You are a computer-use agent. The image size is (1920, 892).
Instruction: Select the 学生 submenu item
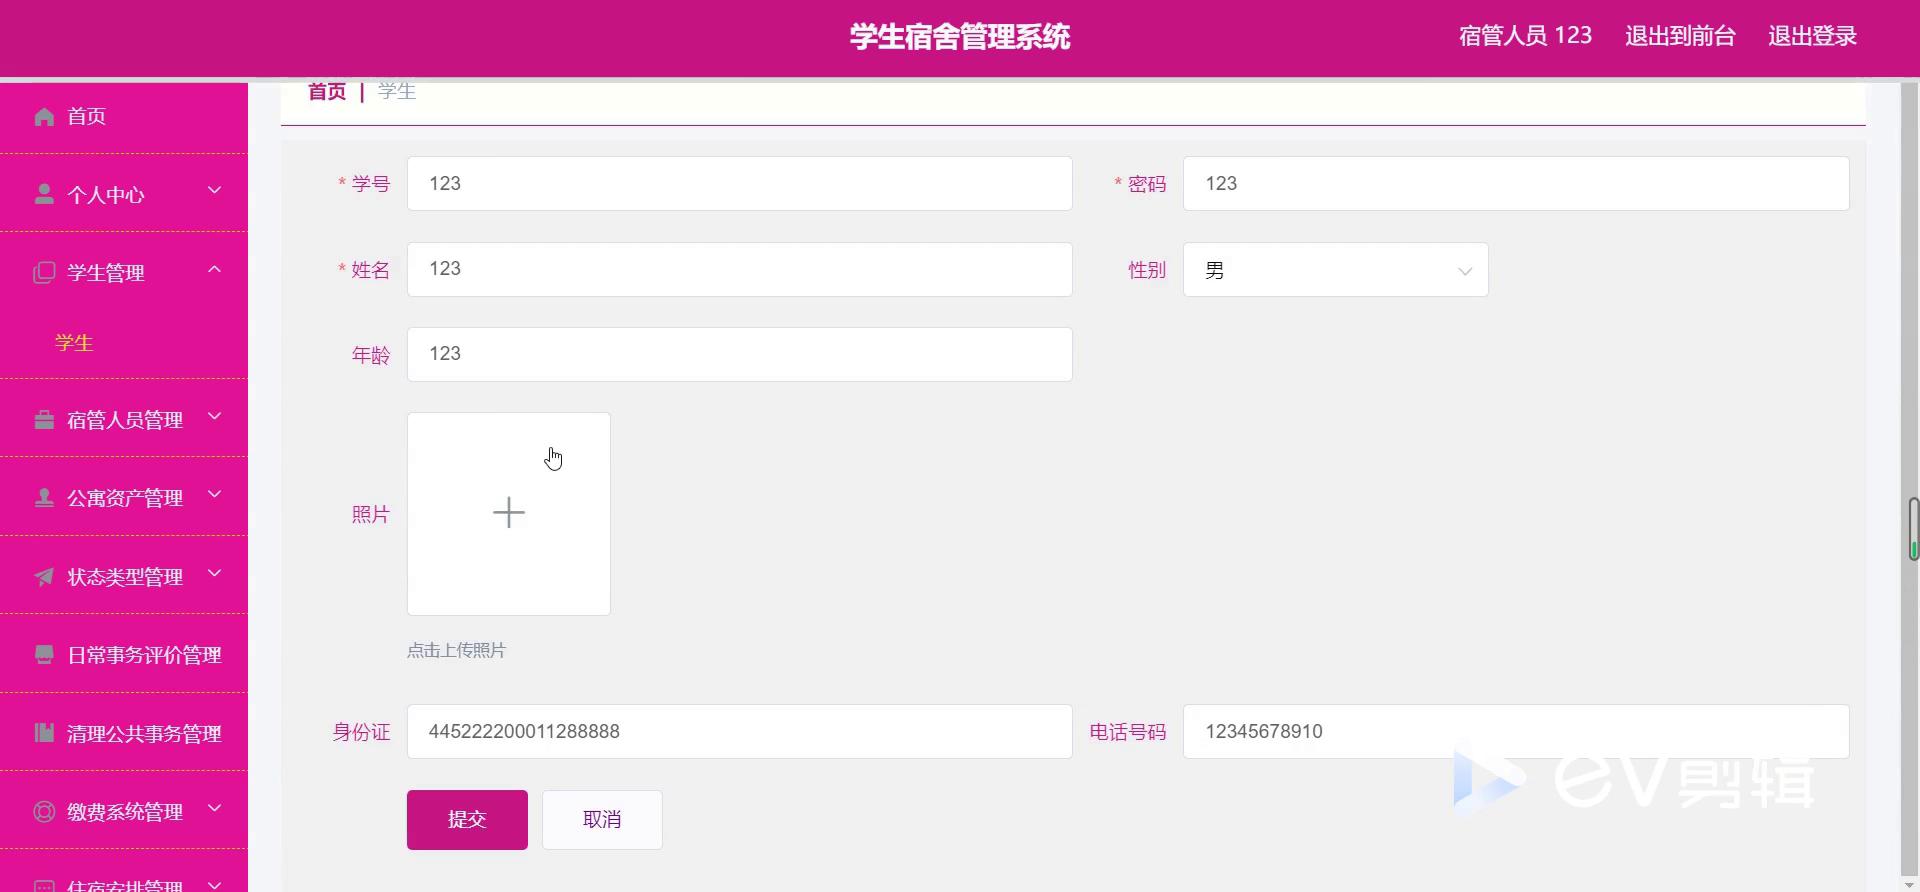tap(74, 343)
